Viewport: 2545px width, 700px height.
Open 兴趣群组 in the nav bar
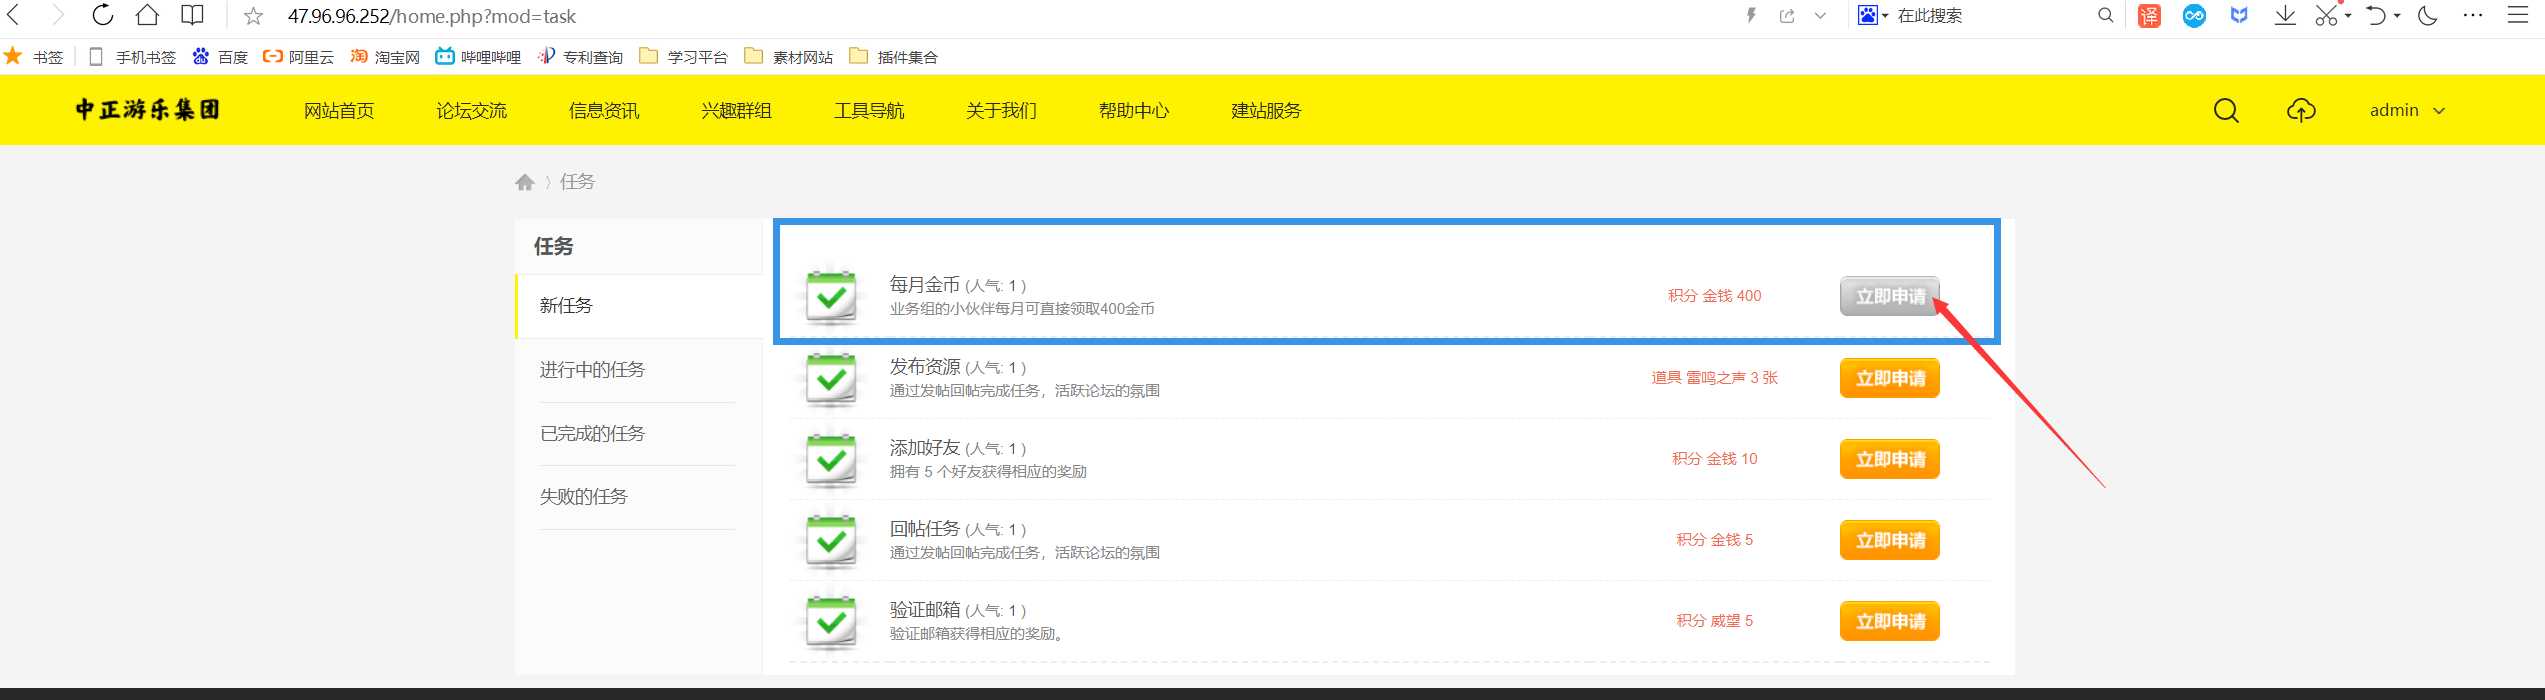click(x=736, y=110)
